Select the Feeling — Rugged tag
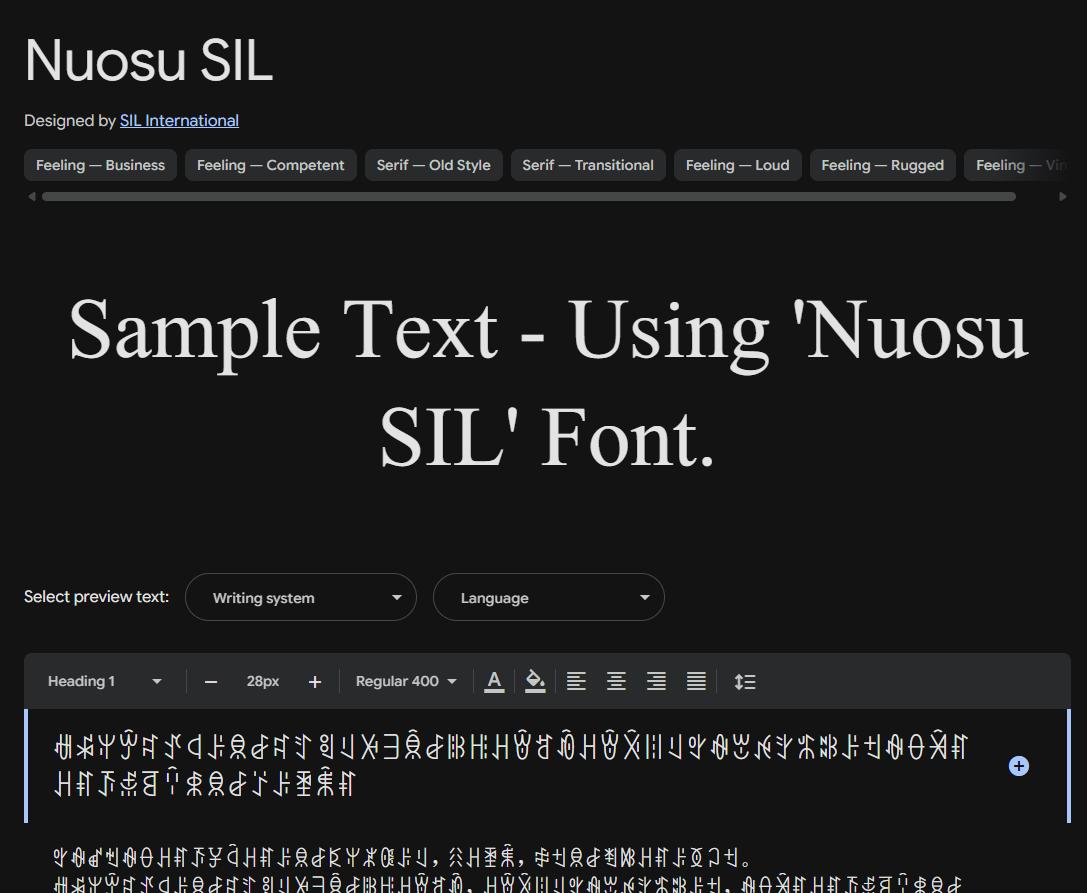Screen dimensions: 1087x893 click(882, 165)
